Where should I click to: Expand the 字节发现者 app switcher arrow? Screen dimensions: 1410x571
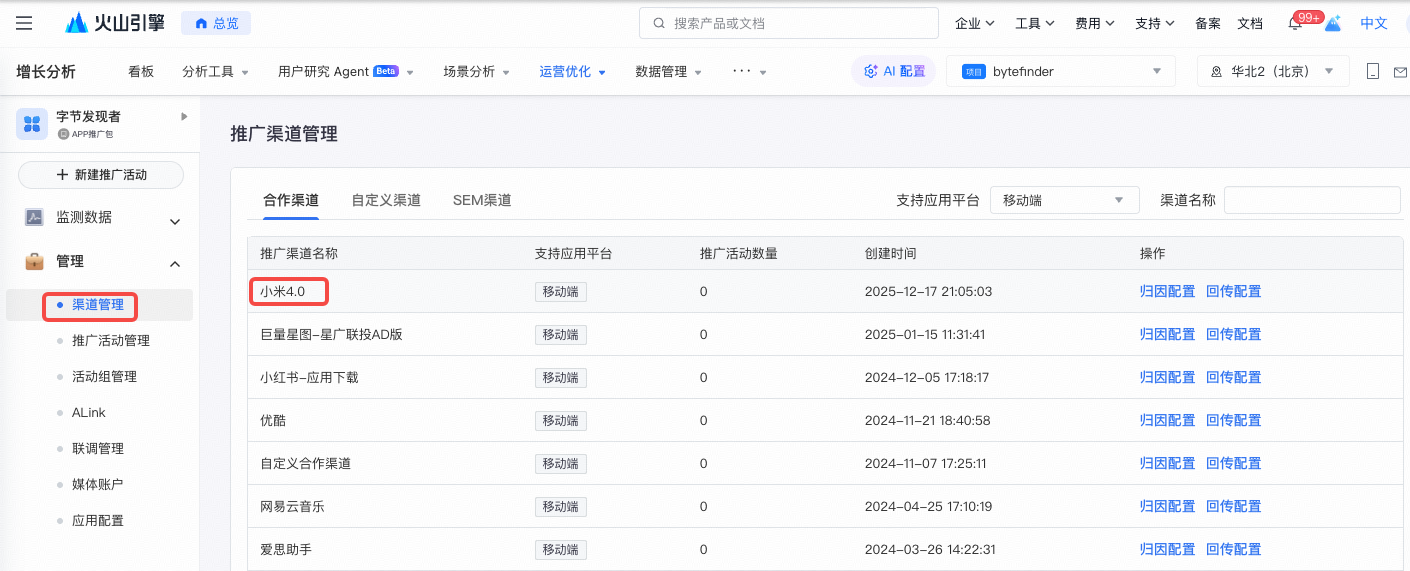coord(184,117)
